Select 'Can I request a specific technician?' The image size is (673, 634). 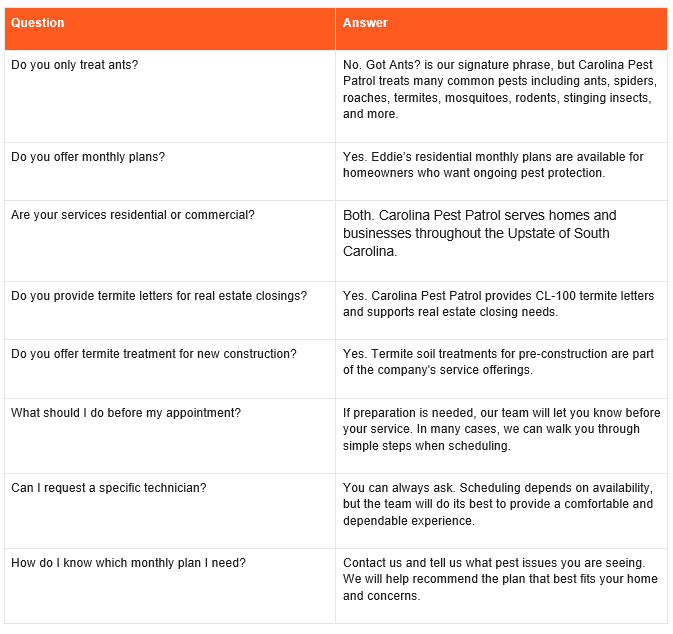109,488
